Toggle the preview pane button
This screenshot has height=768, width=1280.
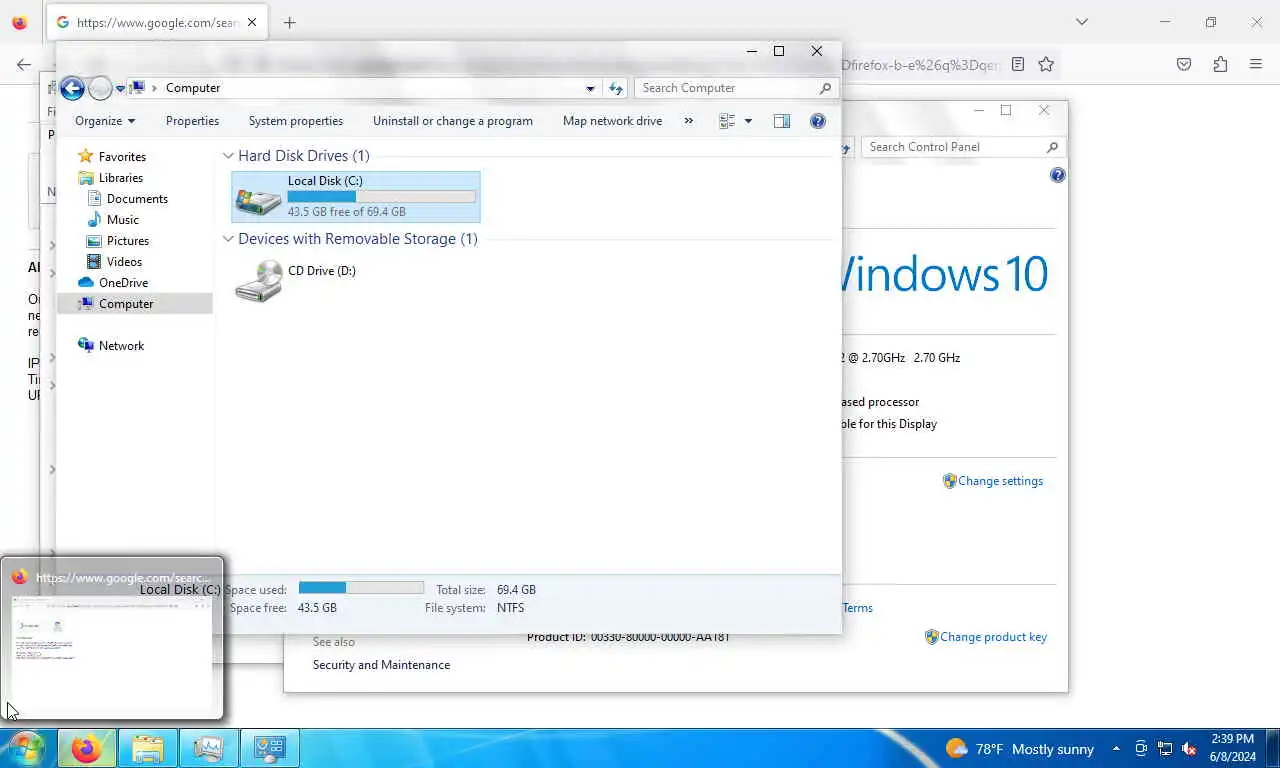(x=782, y=121)
